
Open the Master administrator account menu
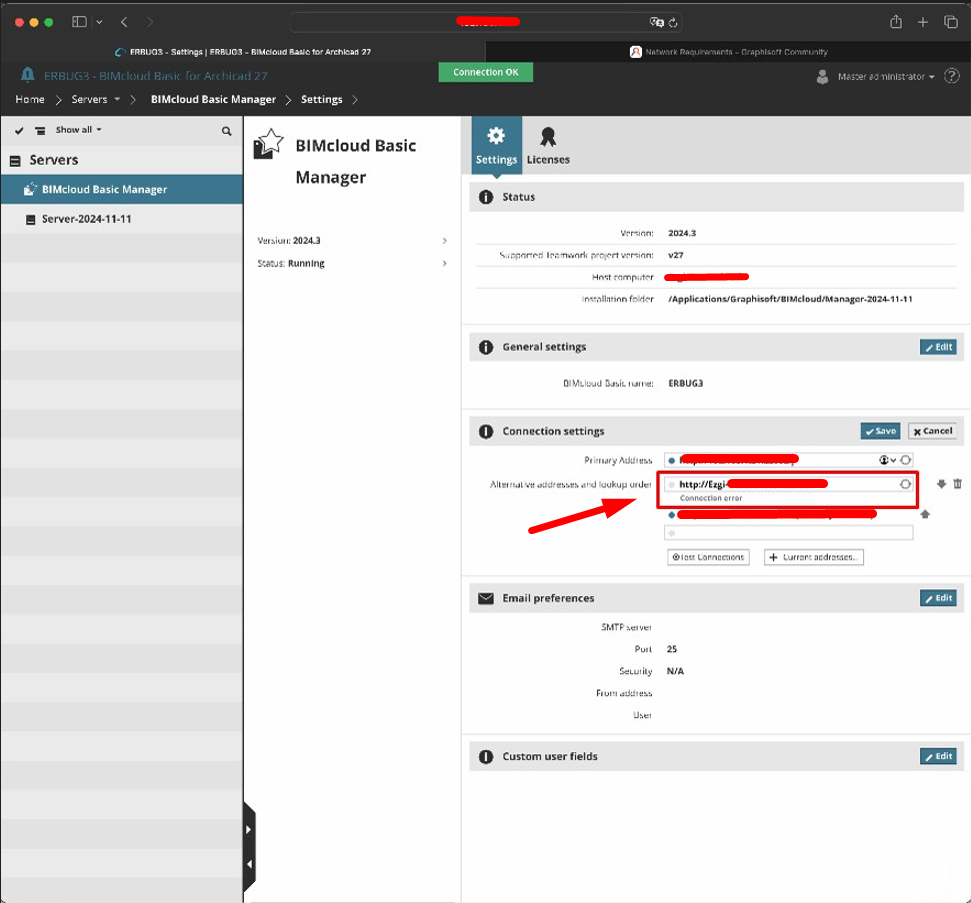886,77
